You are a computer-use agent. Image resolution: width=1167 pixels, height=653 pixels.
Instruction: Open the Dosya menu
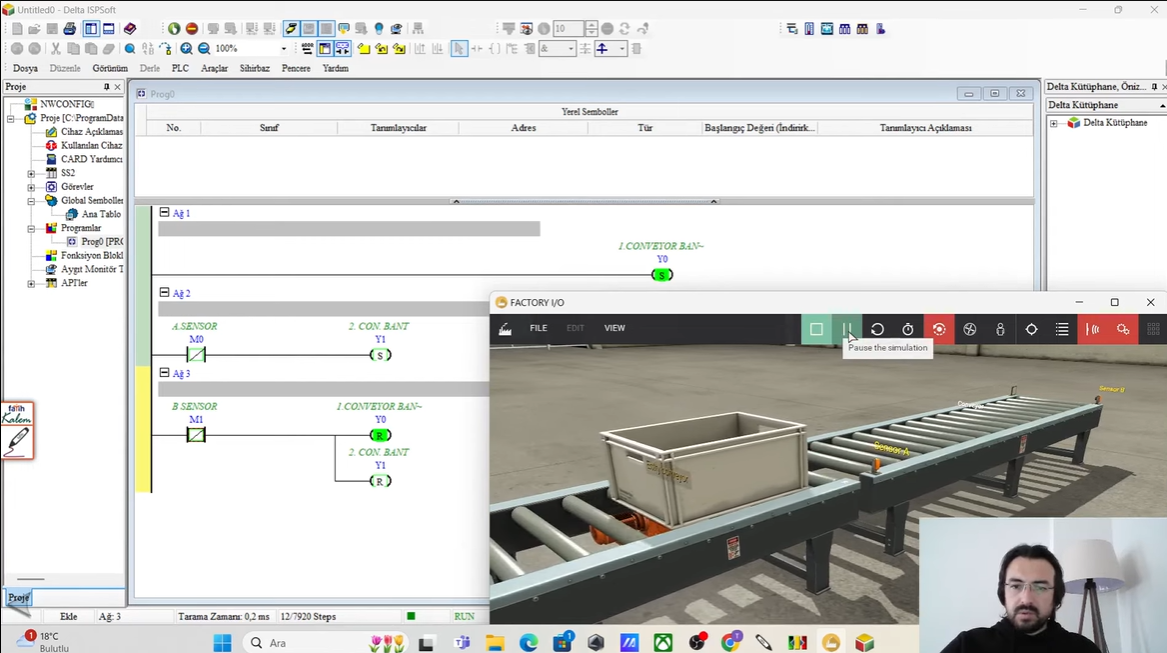point(25,69)
